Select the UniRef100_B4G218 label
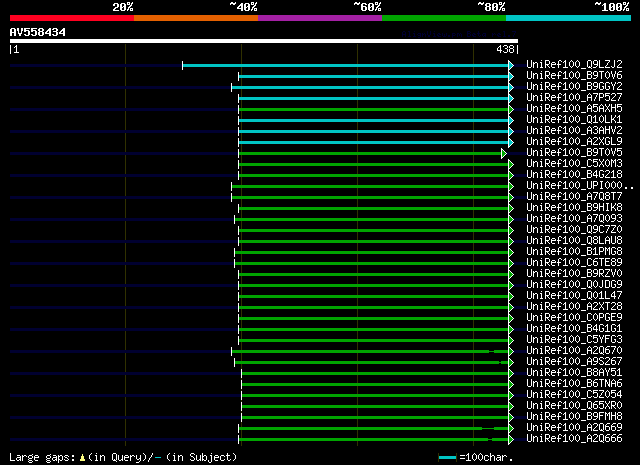640x465 pixels. click(574, 174)
